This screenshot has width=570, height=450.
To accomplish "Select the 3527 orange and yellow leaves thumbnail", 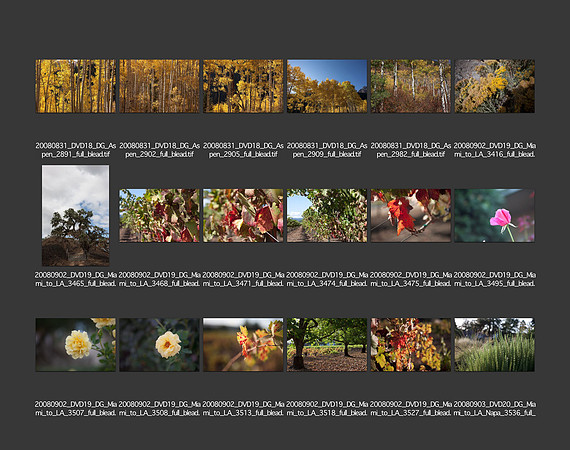I will click(x=411, y=345).
